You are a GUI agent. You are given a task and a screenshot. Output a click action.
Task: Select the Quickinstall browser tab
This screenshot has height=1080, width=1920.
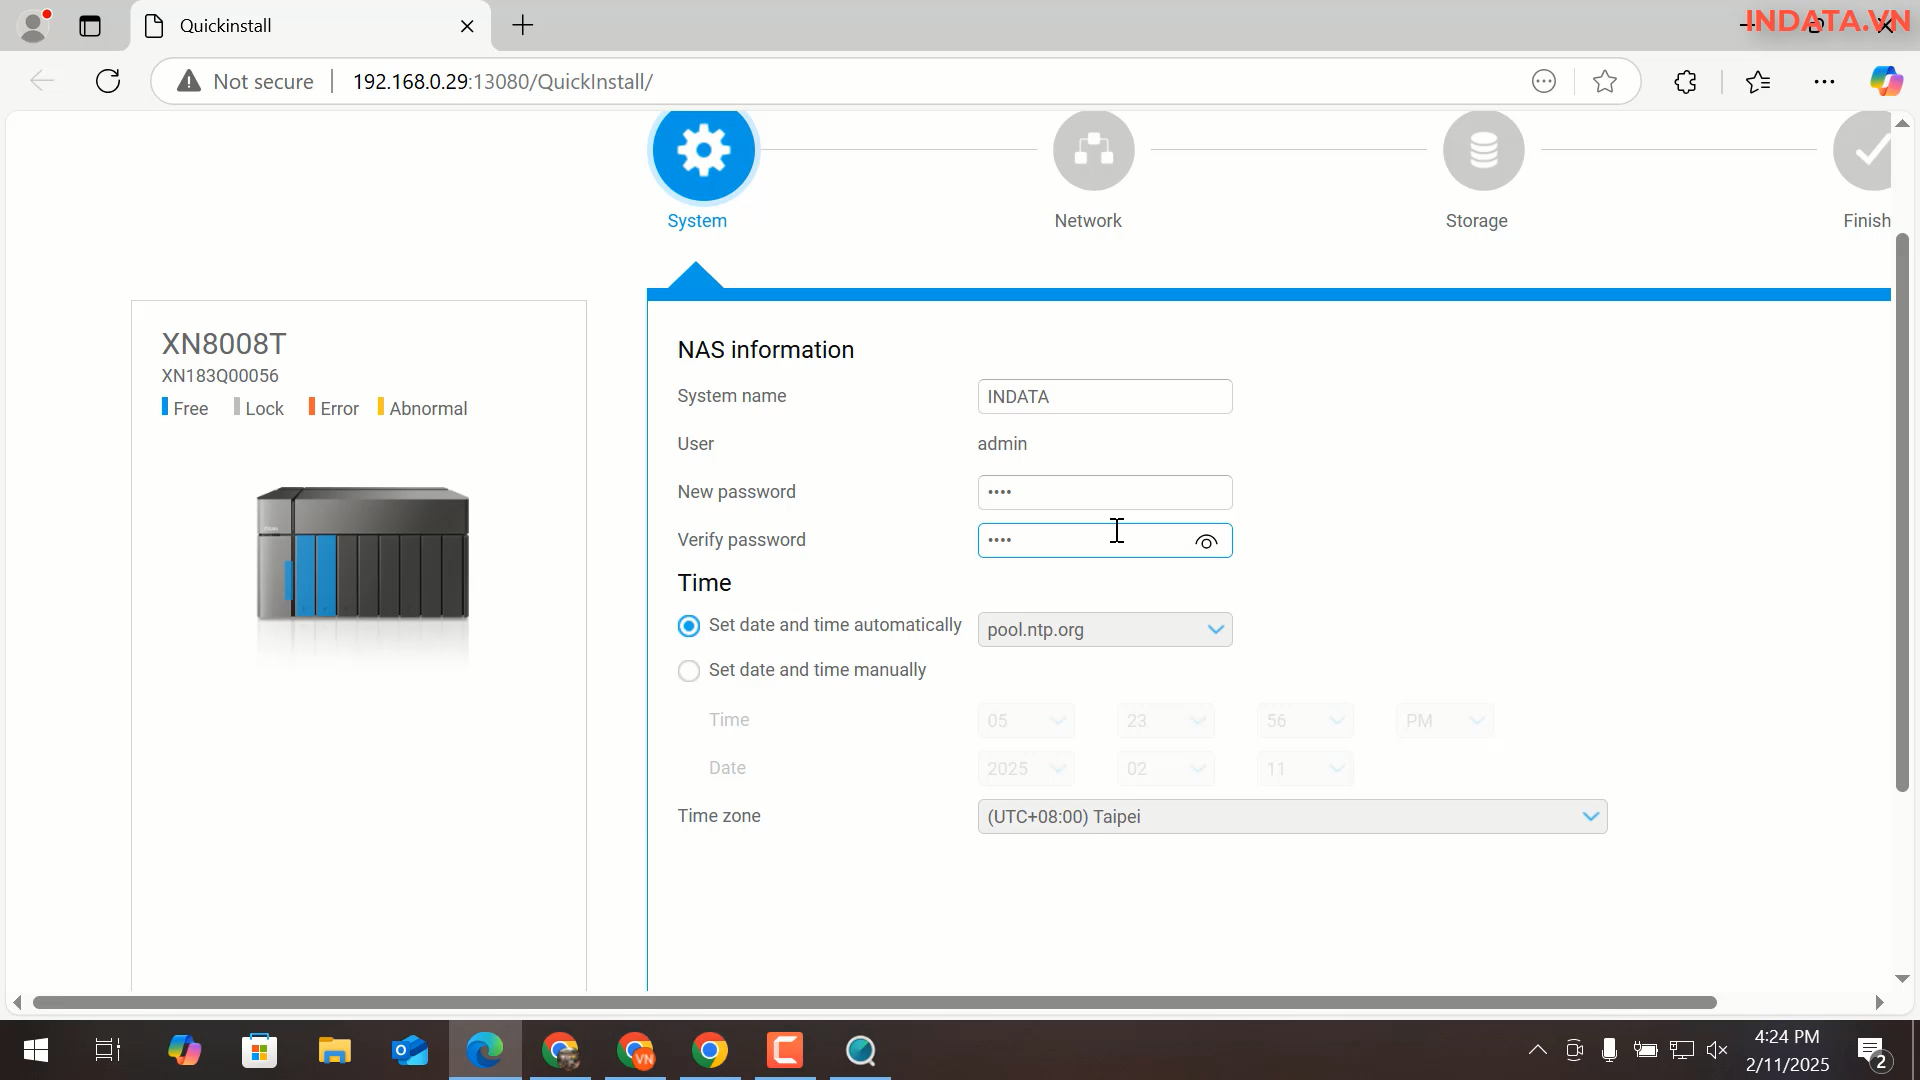click(x=310, y=26)
